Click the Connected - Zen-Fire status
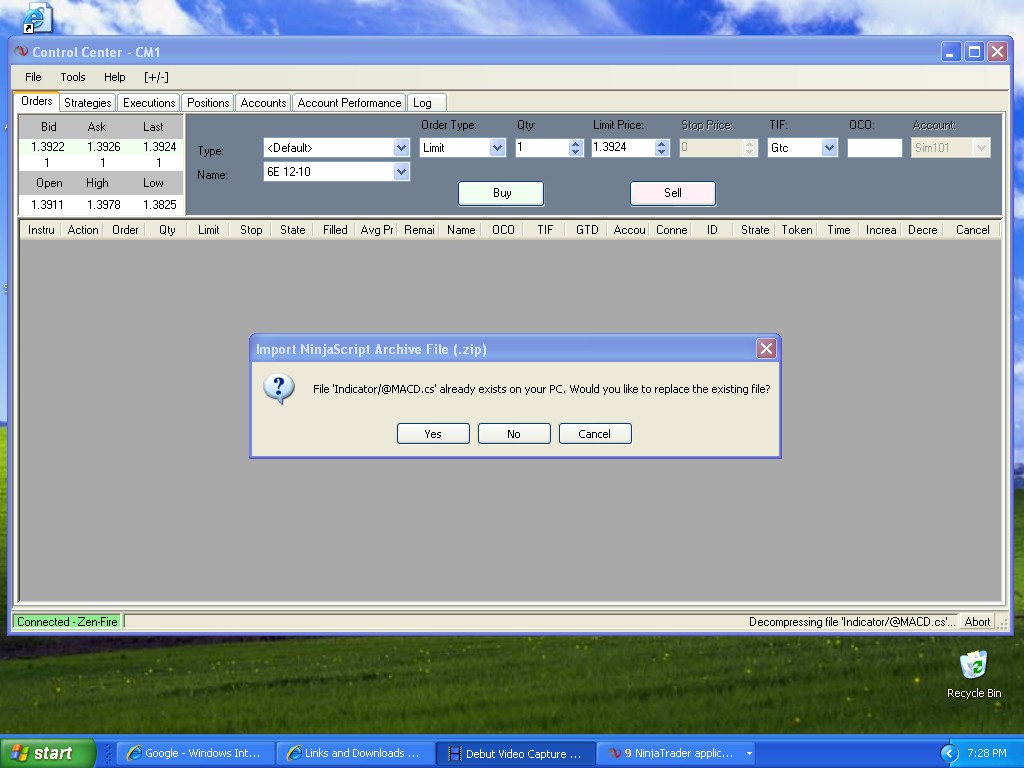 click(67, 622)
